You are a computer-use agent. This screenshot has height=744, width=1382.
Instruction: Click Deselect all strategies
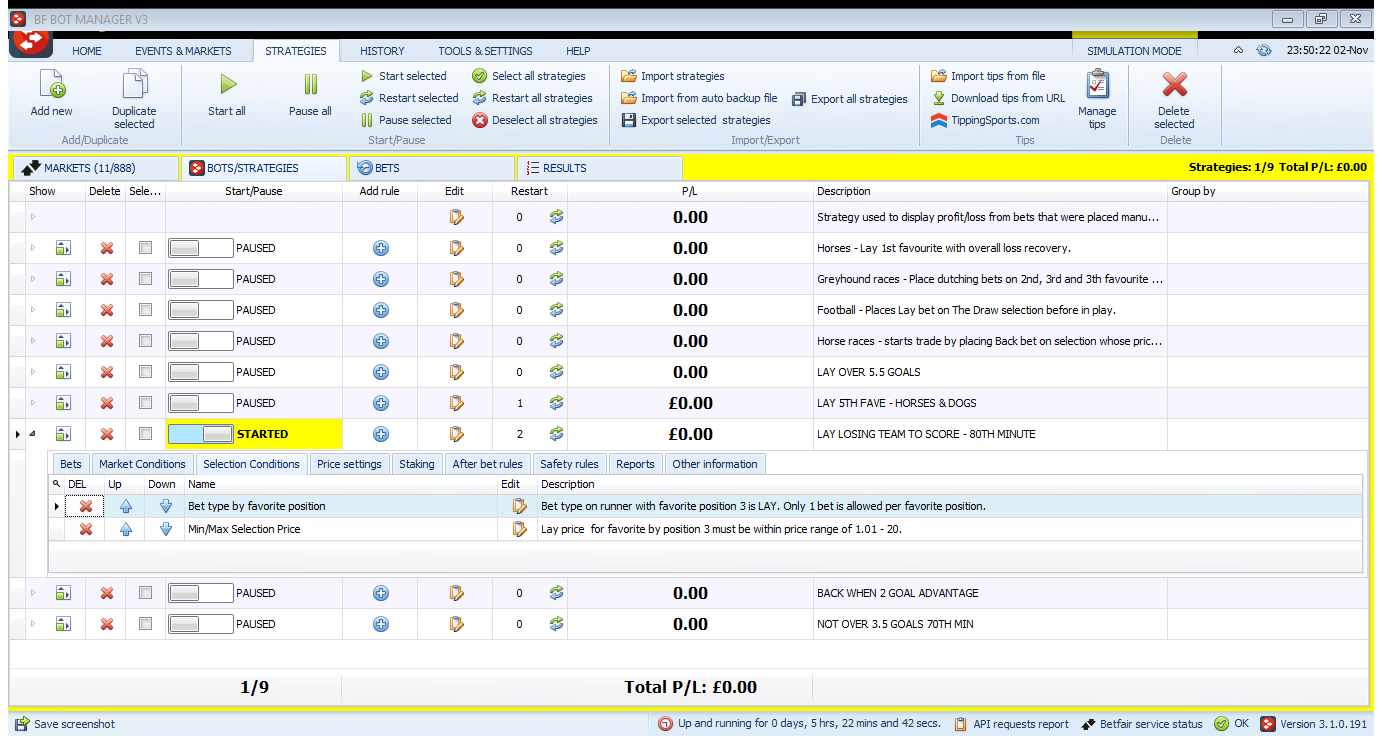535,120
